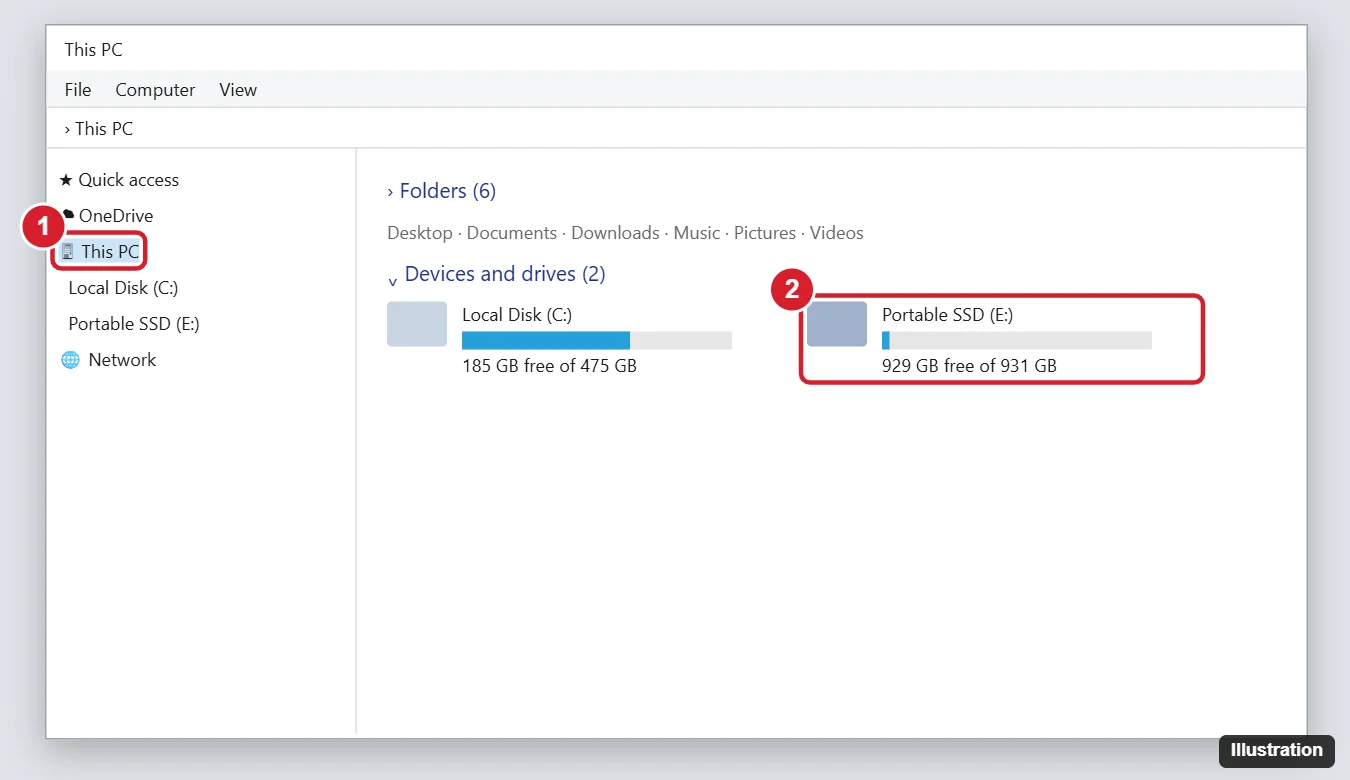Click the This PC computer icon in sidebar

point(68,251)
